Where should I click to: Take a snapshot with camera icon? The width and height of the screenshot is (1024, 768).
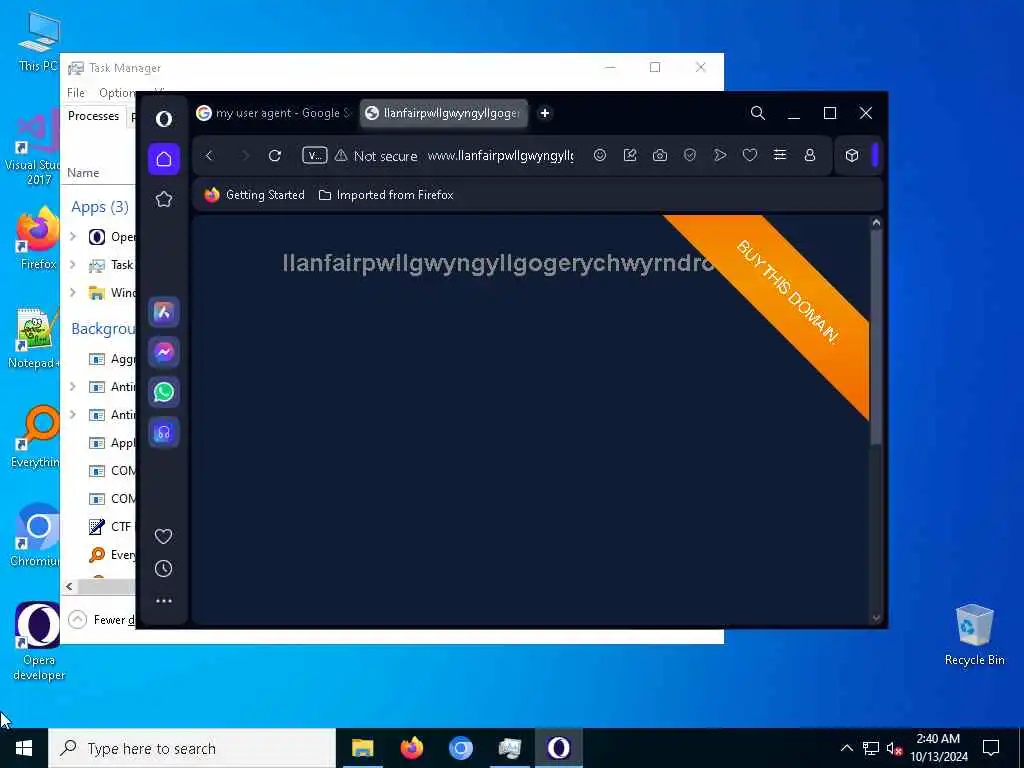pyautogui.click(x=660, y=155)
